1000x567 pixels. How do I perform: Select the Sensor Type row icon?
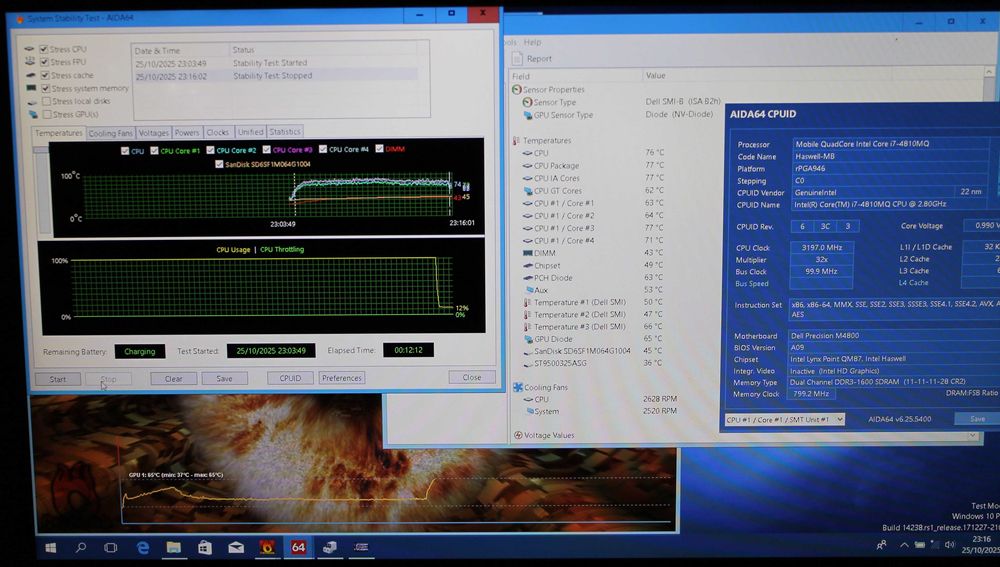click(x=527, y=102)
